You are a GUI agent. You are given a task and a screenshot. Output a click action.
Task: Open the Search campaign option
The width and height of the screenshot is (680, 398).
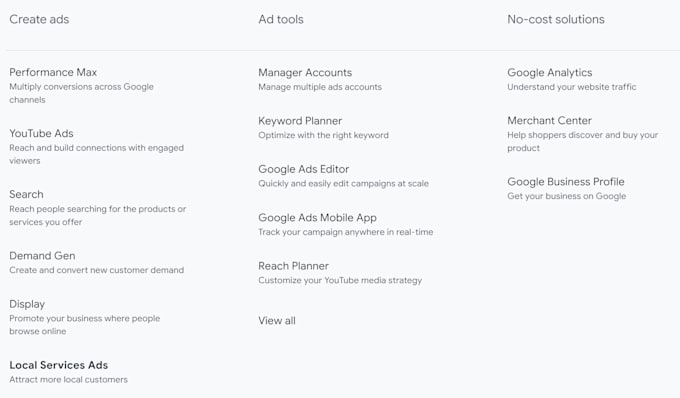click(x=26, y=194)
